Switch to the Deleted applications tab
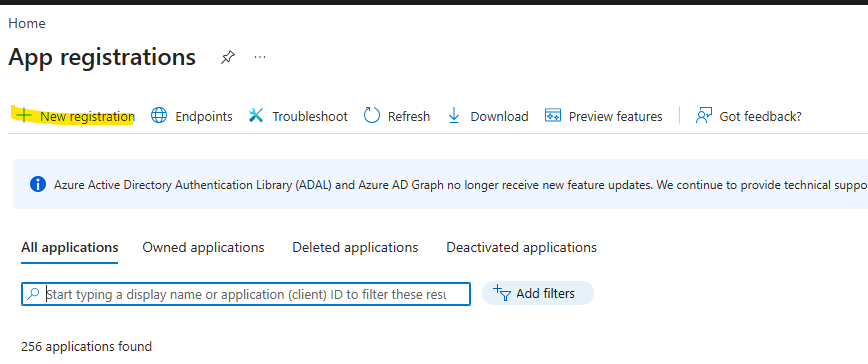 pos(355,247)
